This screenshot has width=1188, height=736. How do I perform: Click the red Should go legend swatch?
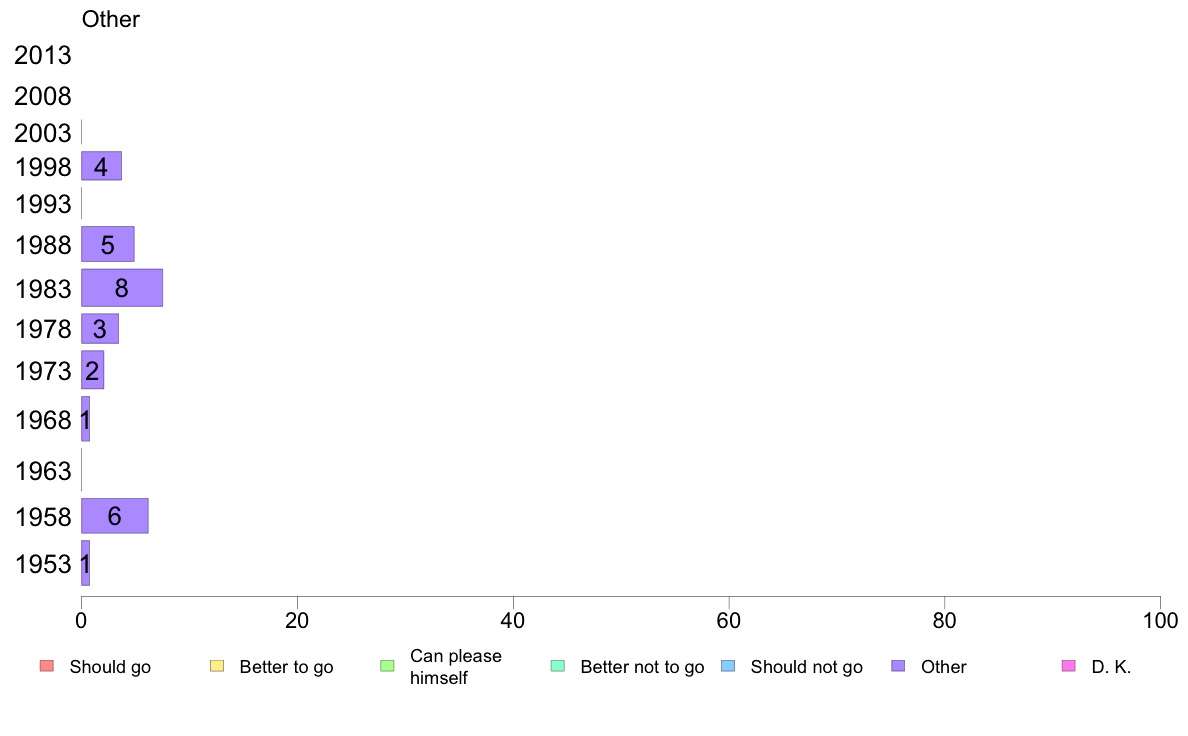click(x=47, y=666)
